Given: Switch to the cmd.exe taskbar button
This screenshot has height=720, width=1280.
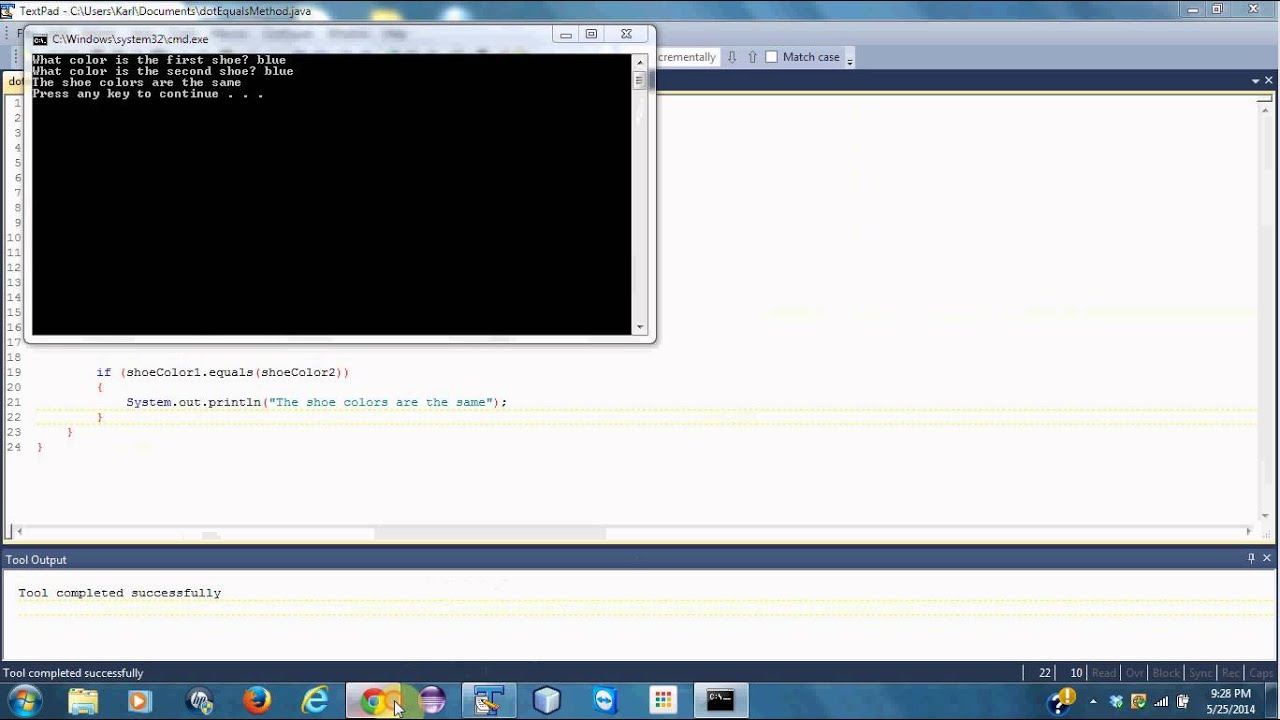Looking at the screenshot, I should (721, 701).
